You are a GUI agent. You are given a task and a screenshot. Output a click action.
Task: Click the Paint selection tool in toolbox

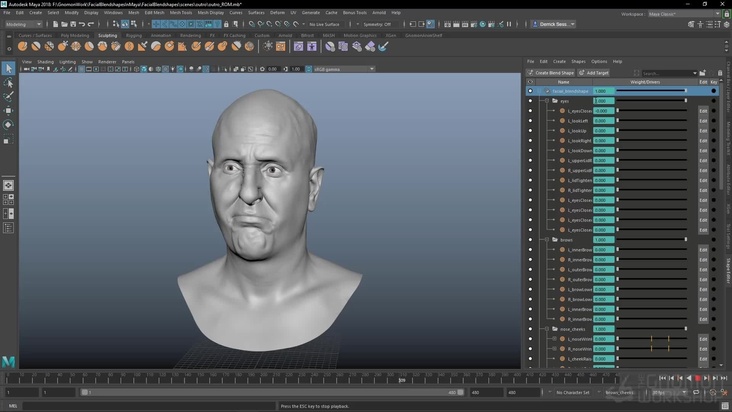click(8, 97)
